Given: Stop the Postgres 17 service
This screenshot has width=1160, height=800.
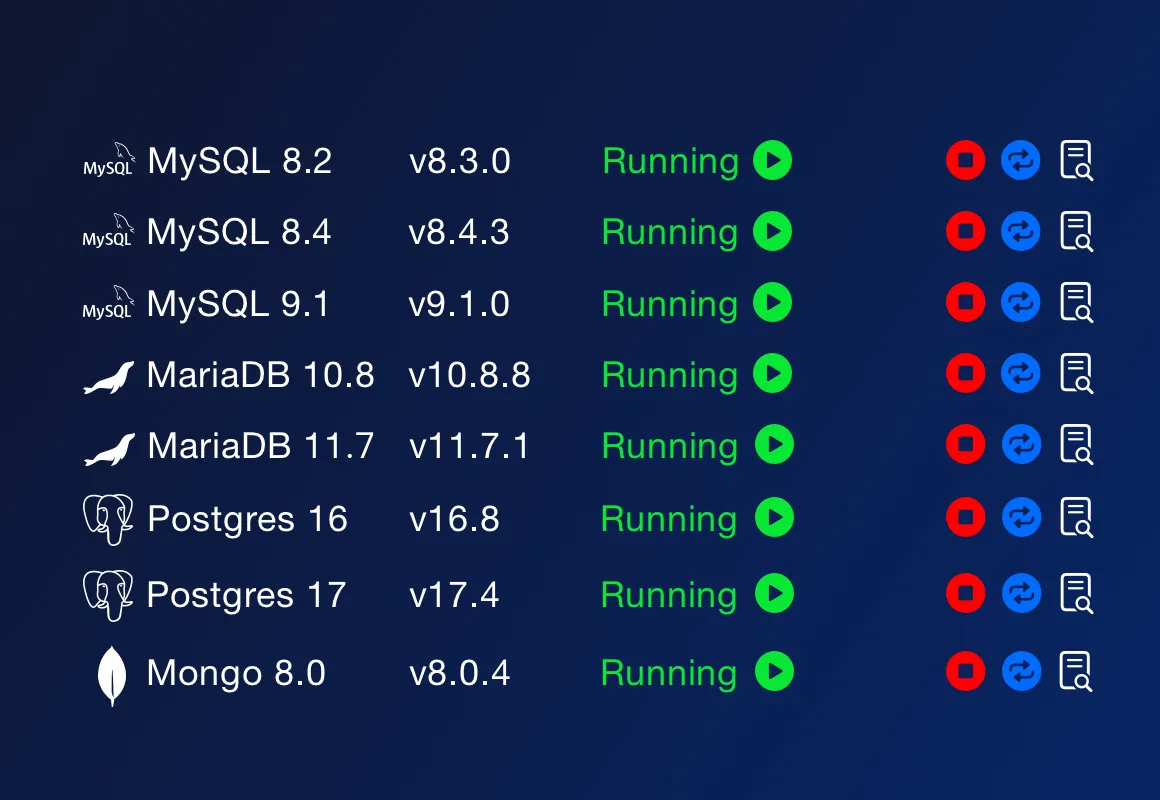Looking at the screenshot, I should [965, 593].
